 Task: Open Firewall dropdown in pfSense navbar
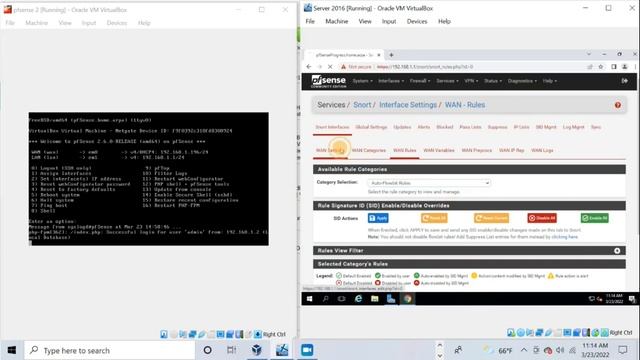point(420,81)
